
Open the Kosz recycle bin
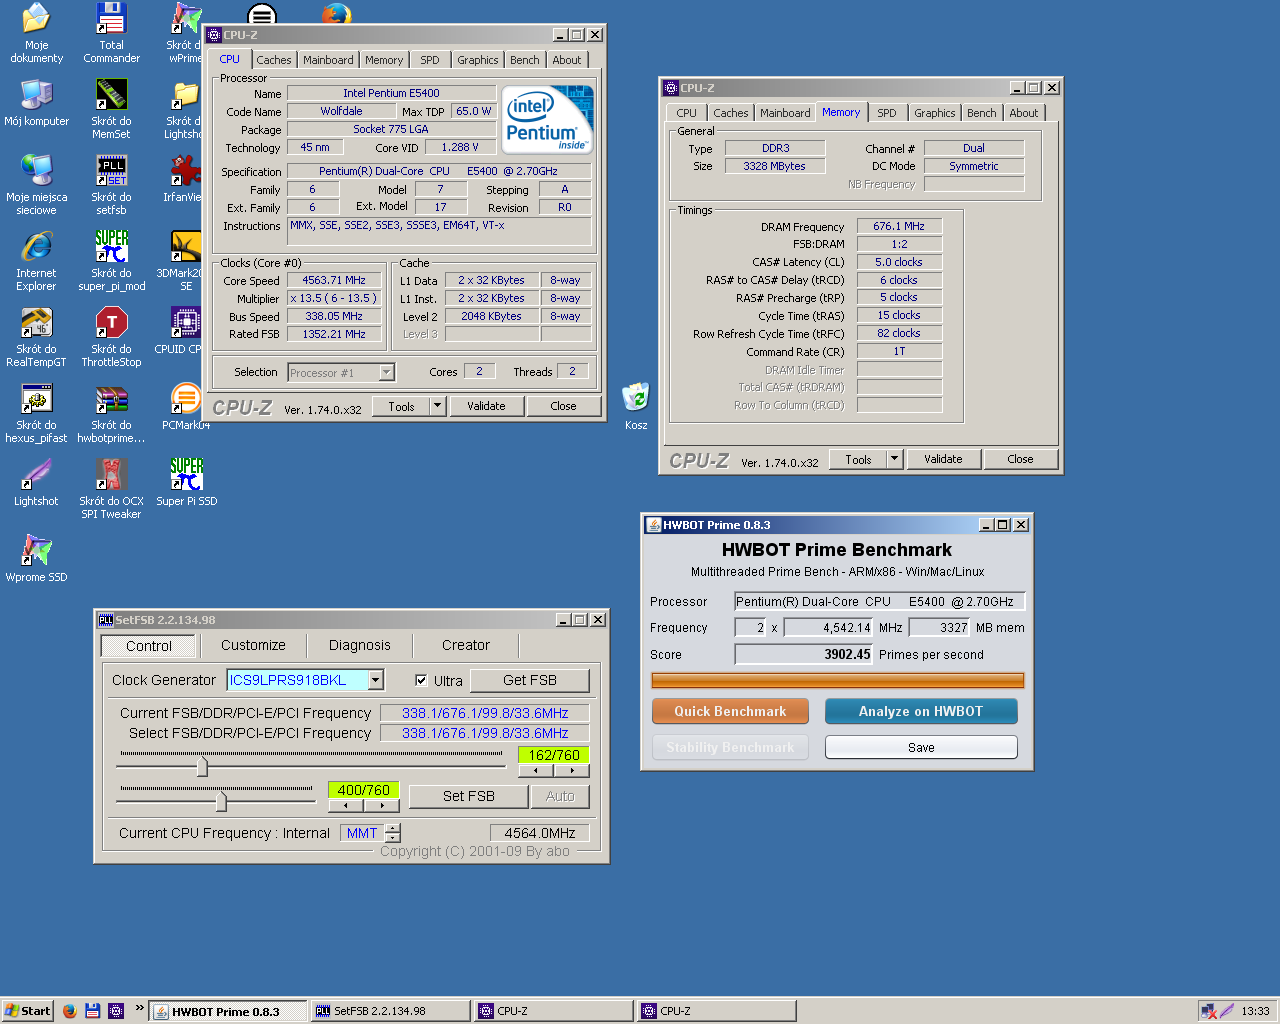pos(636,407)
